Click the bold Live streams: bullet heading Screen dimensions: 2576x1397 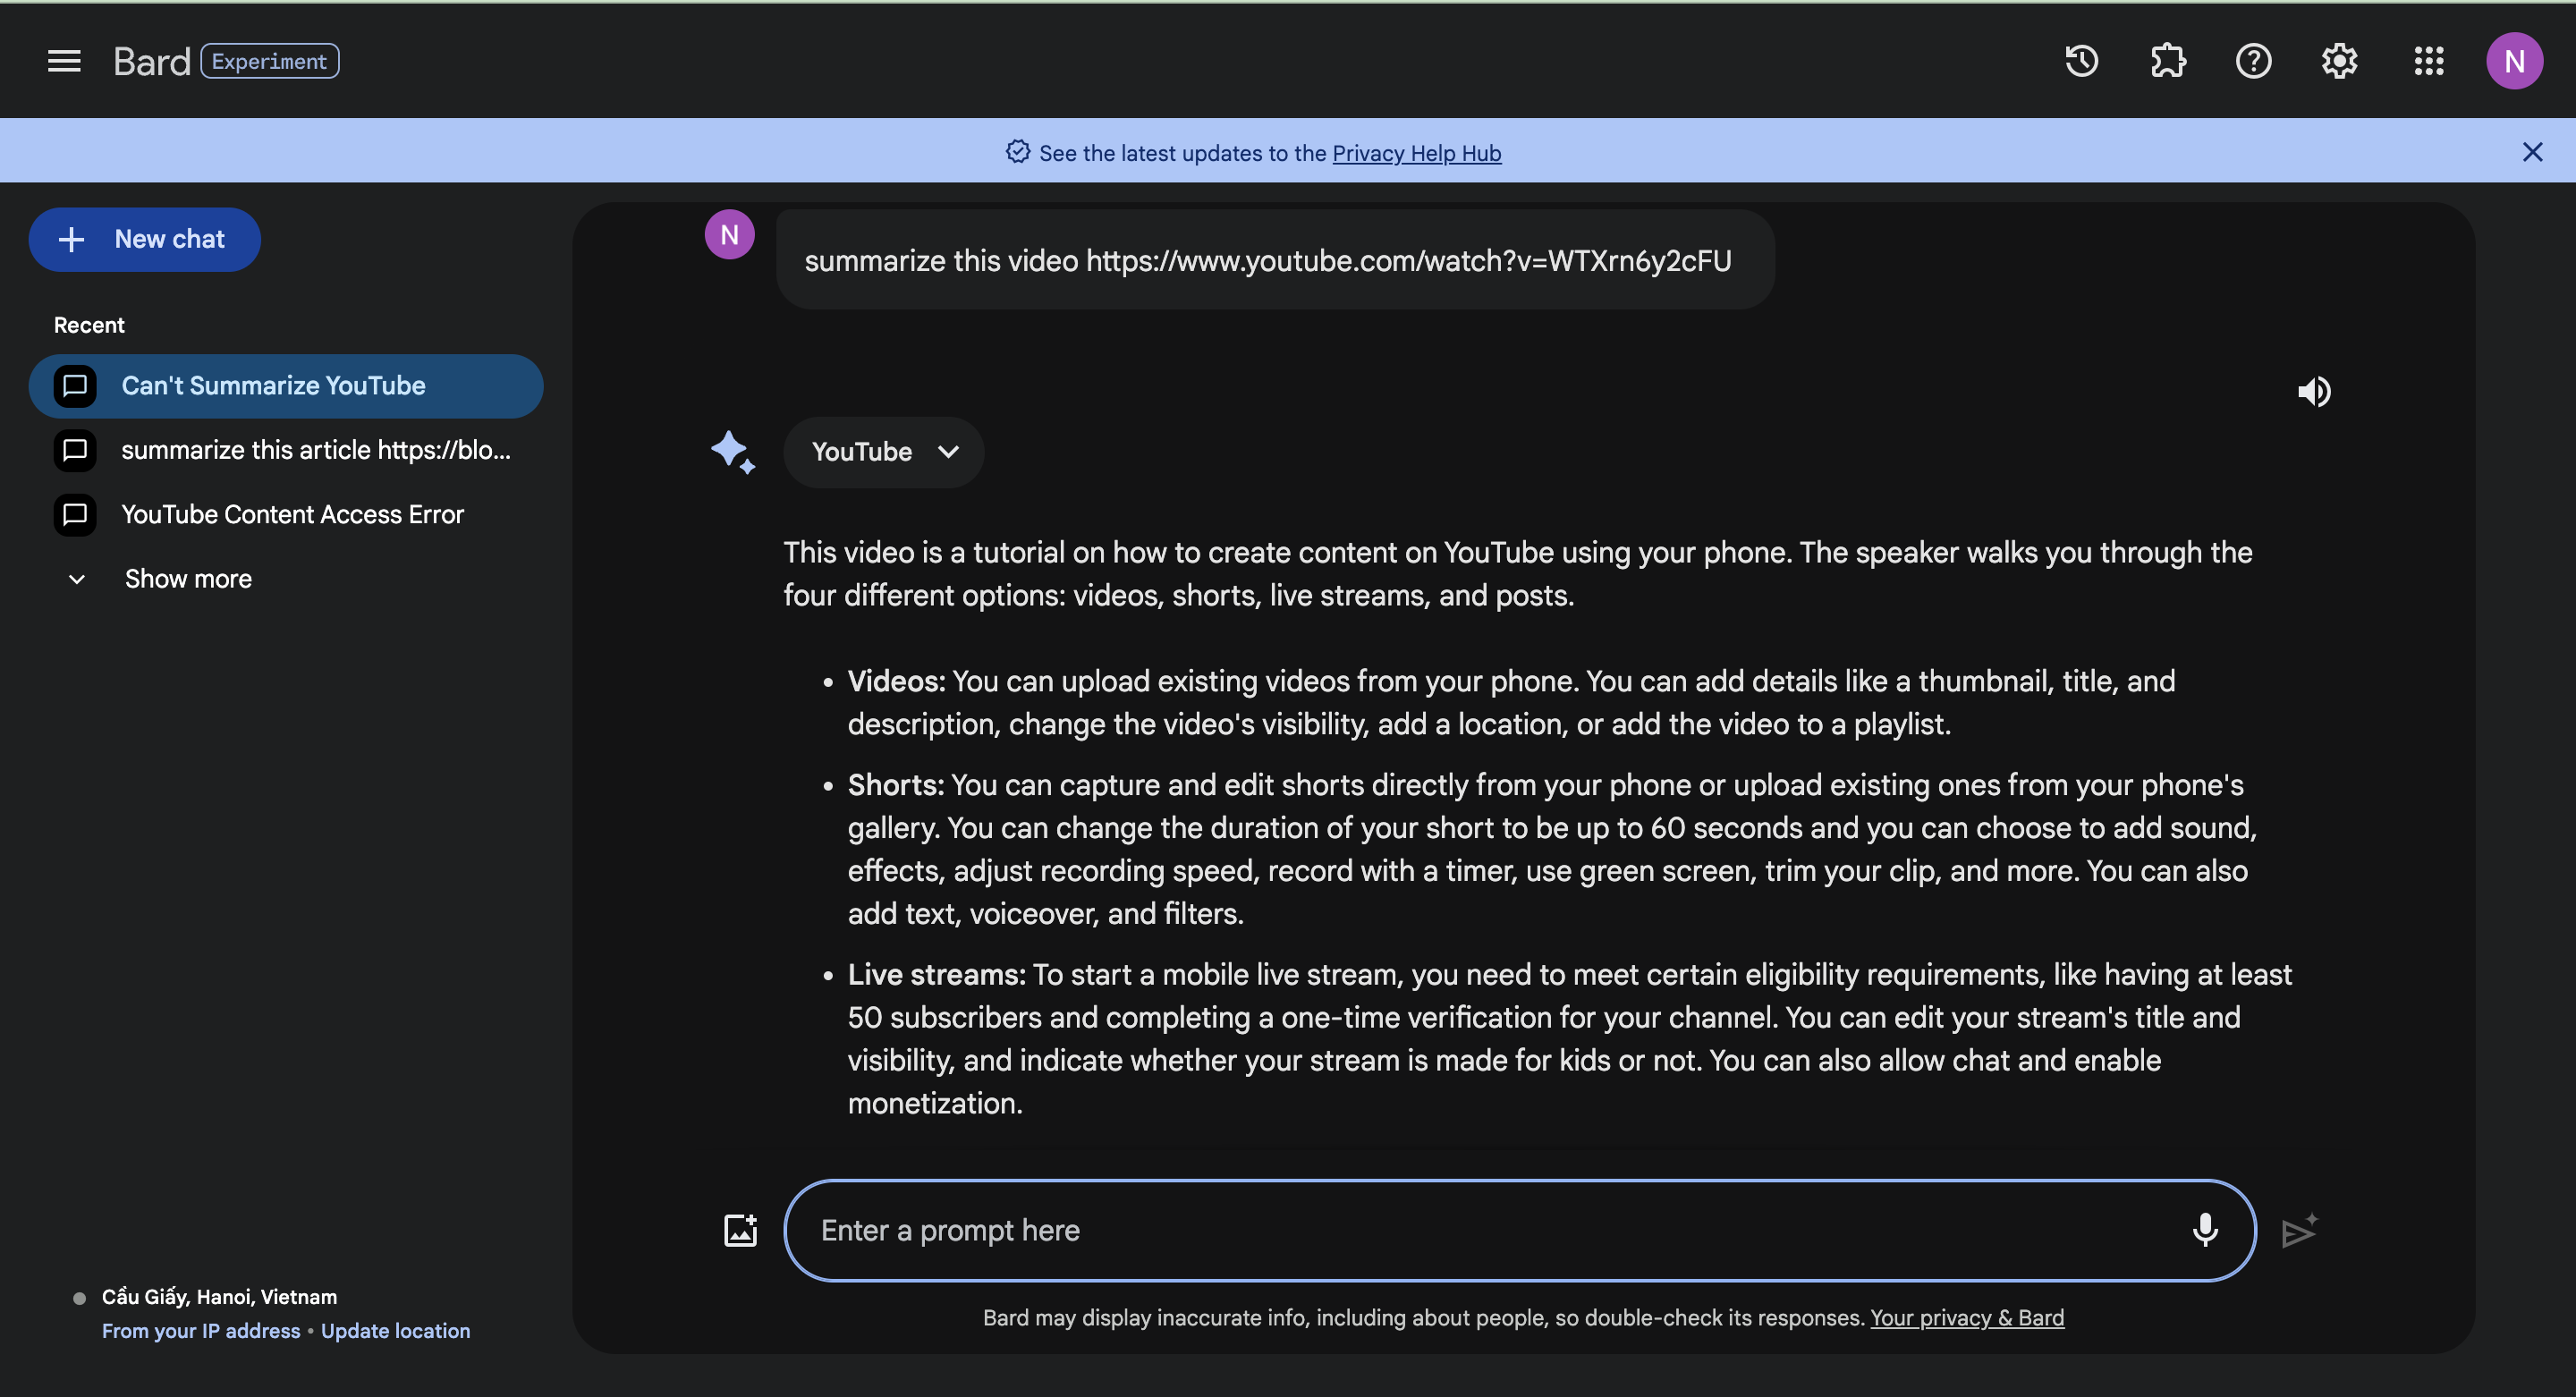point(937,975)
